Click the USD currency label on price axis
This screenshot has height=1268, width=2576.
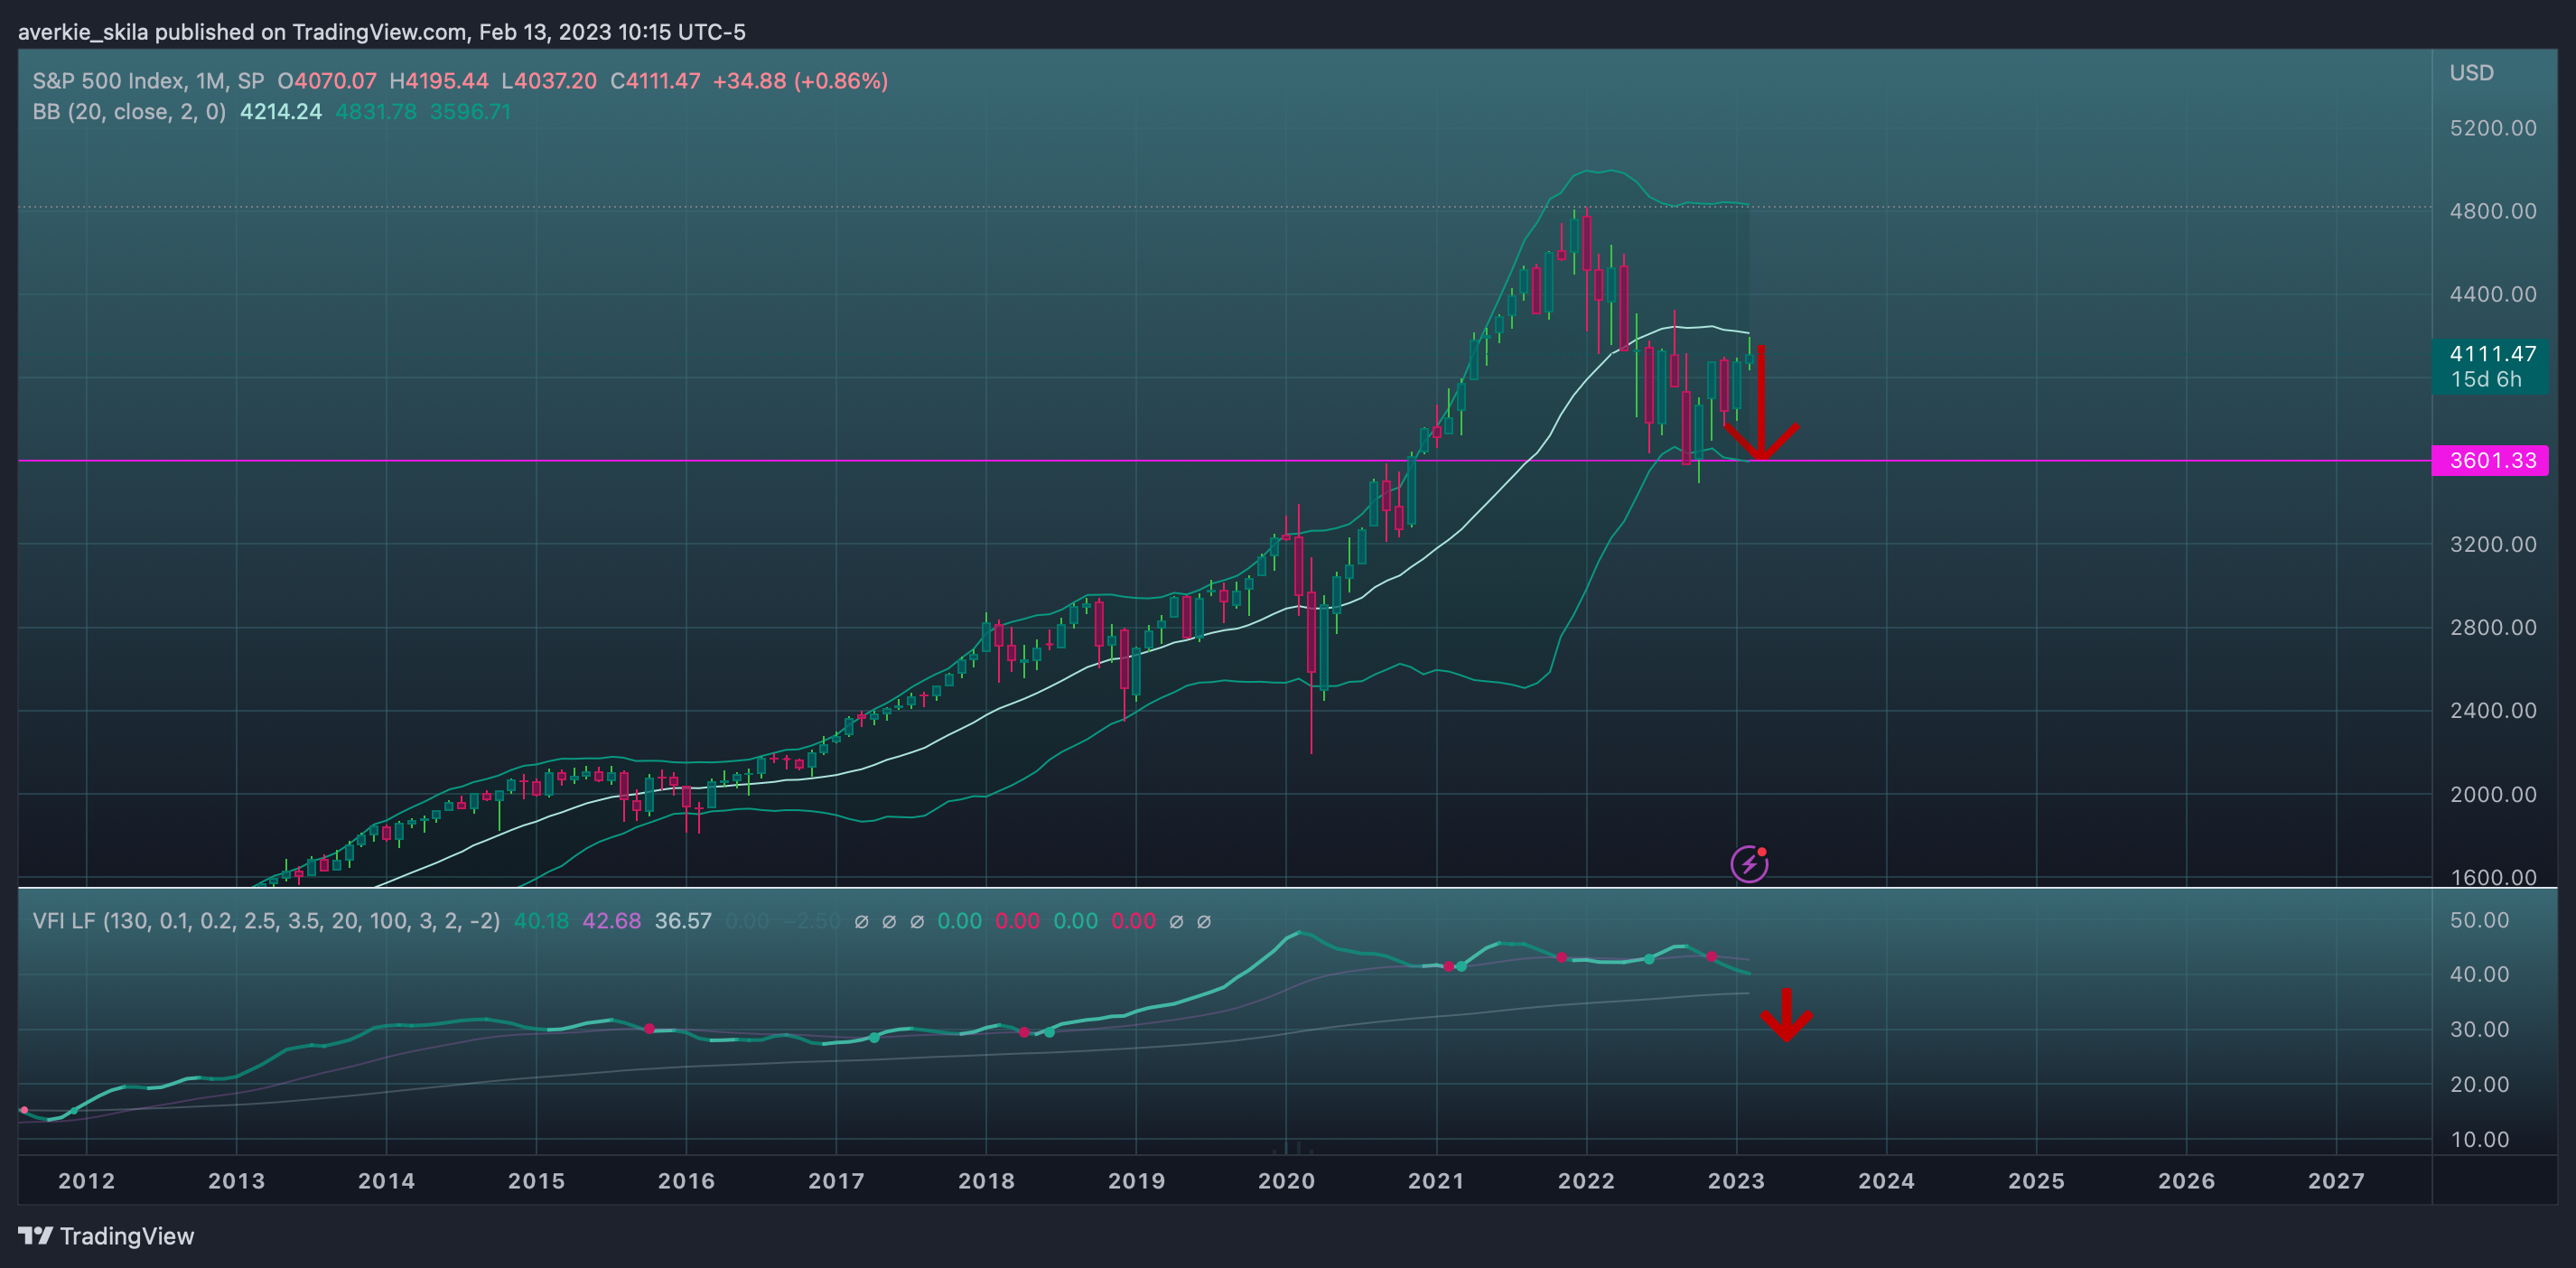[x=2471, y=73]
